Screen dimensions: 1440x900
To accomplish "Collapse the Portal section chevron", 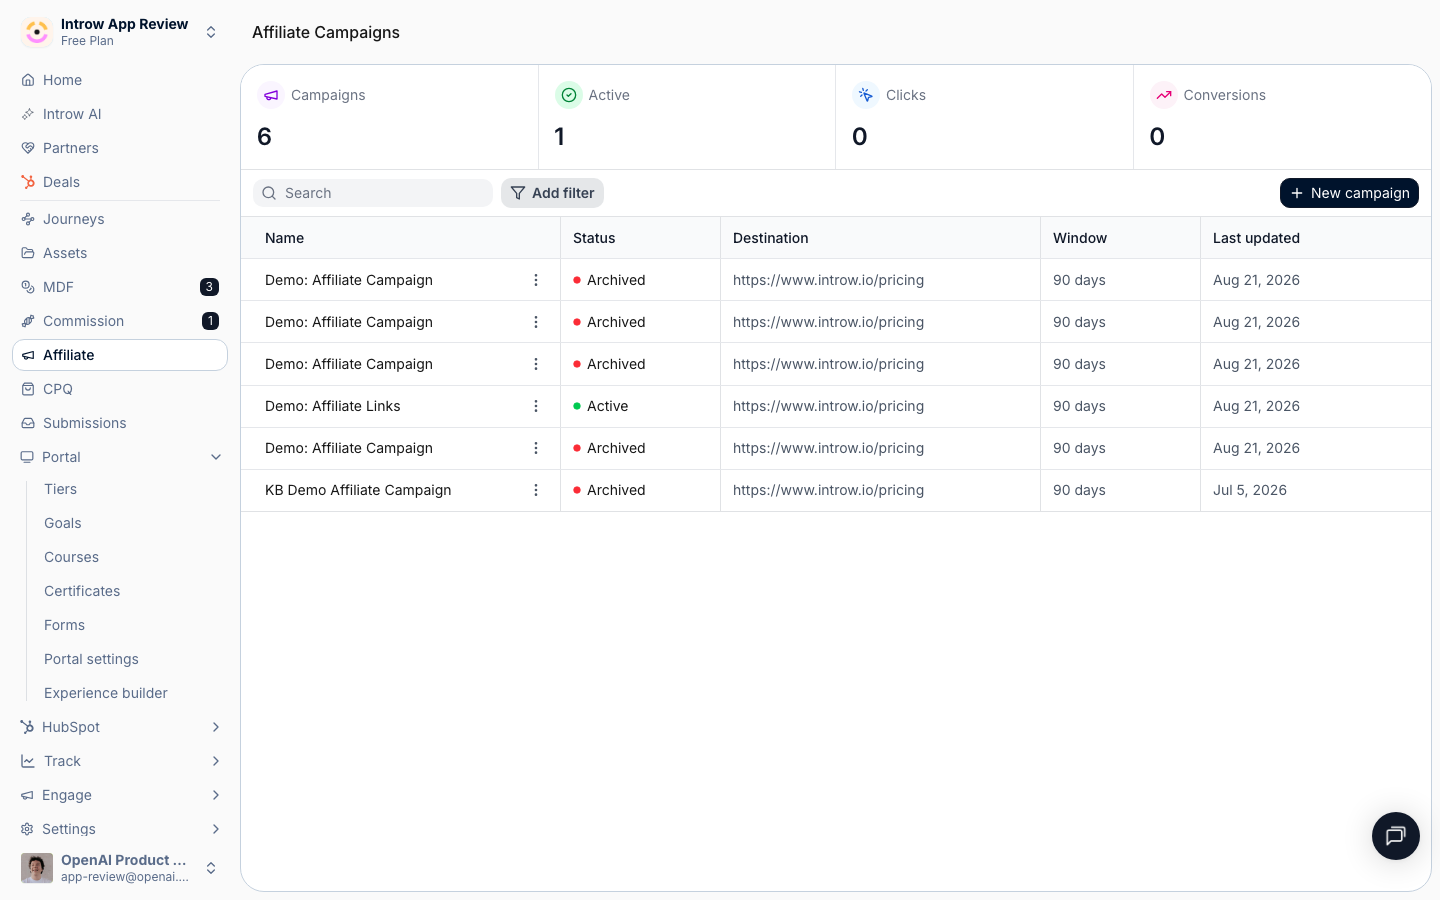I will (216, 457).
